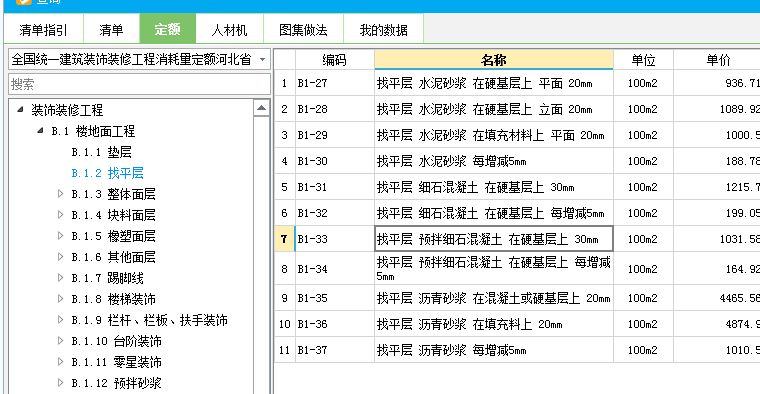Click the 936.71 unit price cell

coord(717,83)
